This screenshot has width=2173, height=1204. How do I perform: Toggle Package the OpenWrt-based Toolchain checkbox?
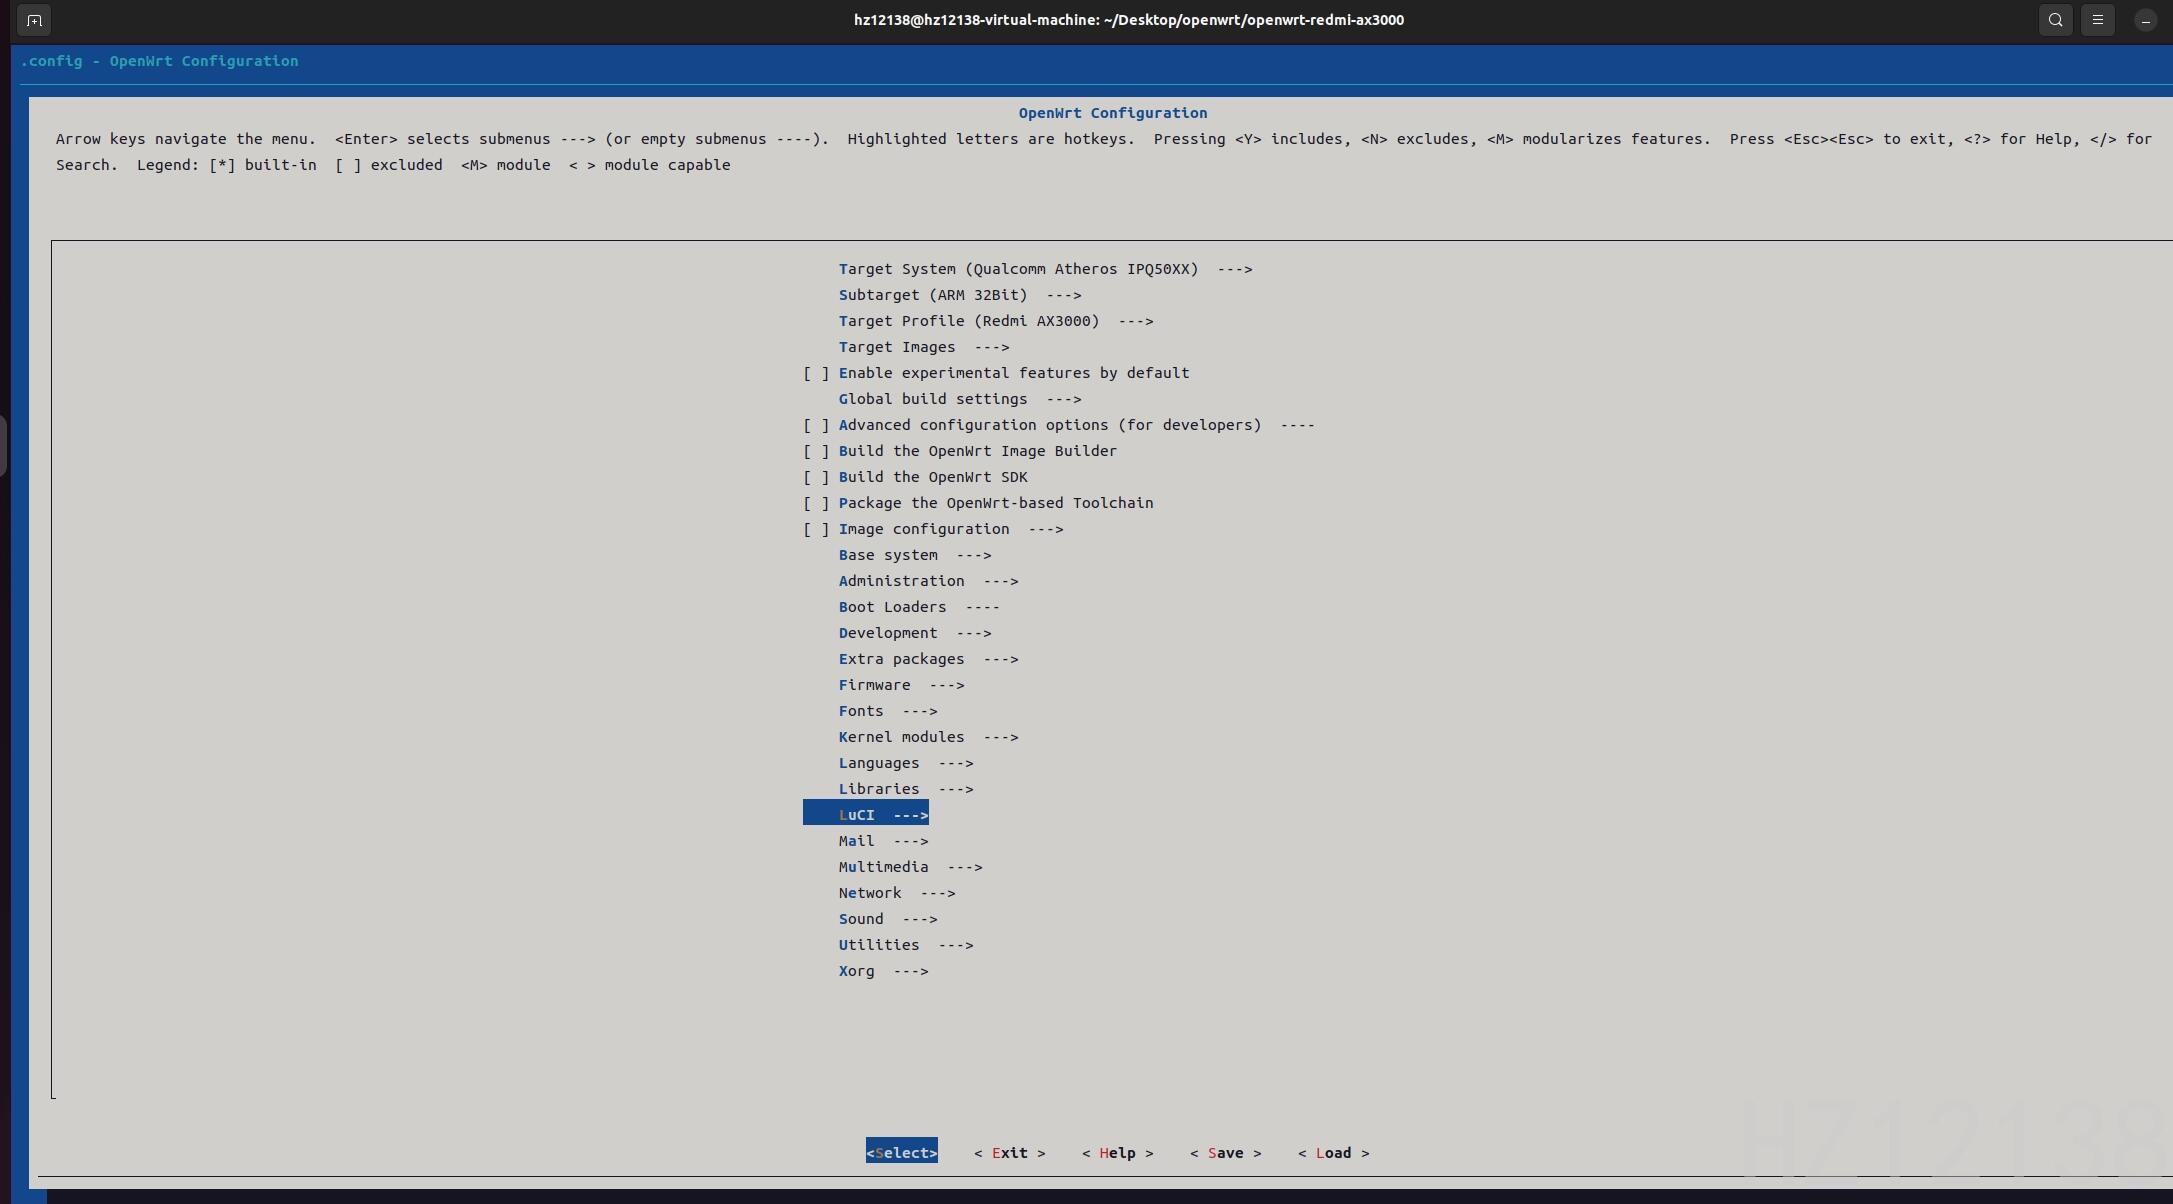click(x=816, y=503)
